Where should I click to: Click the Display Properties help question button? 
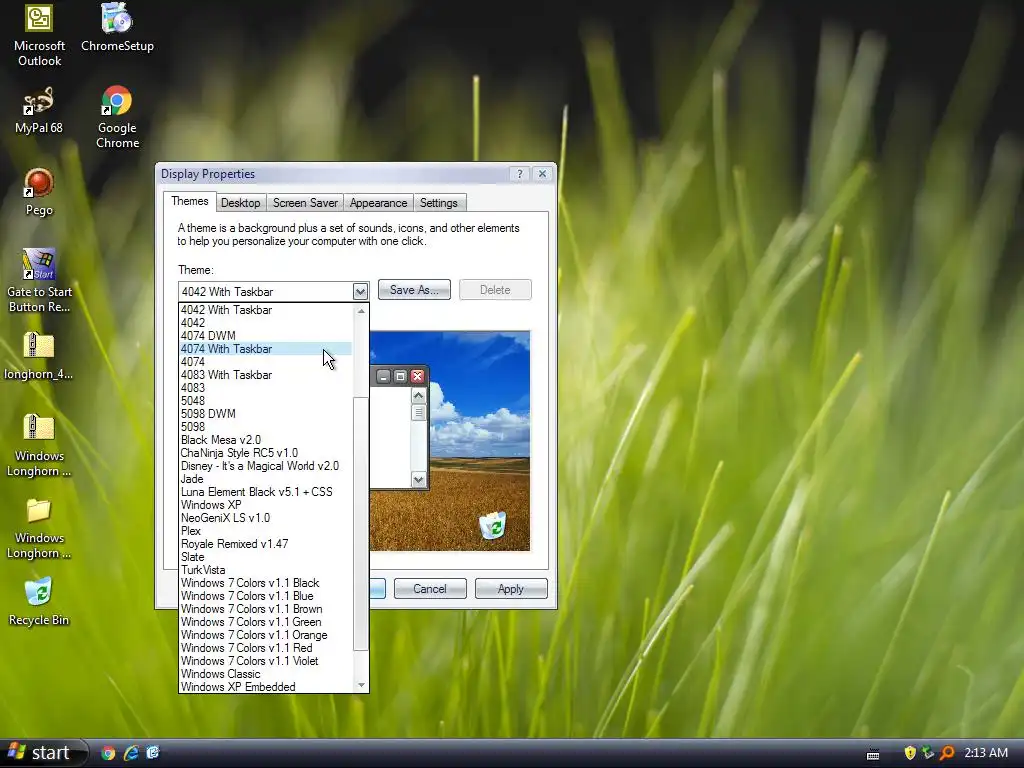tap(520, 174)
